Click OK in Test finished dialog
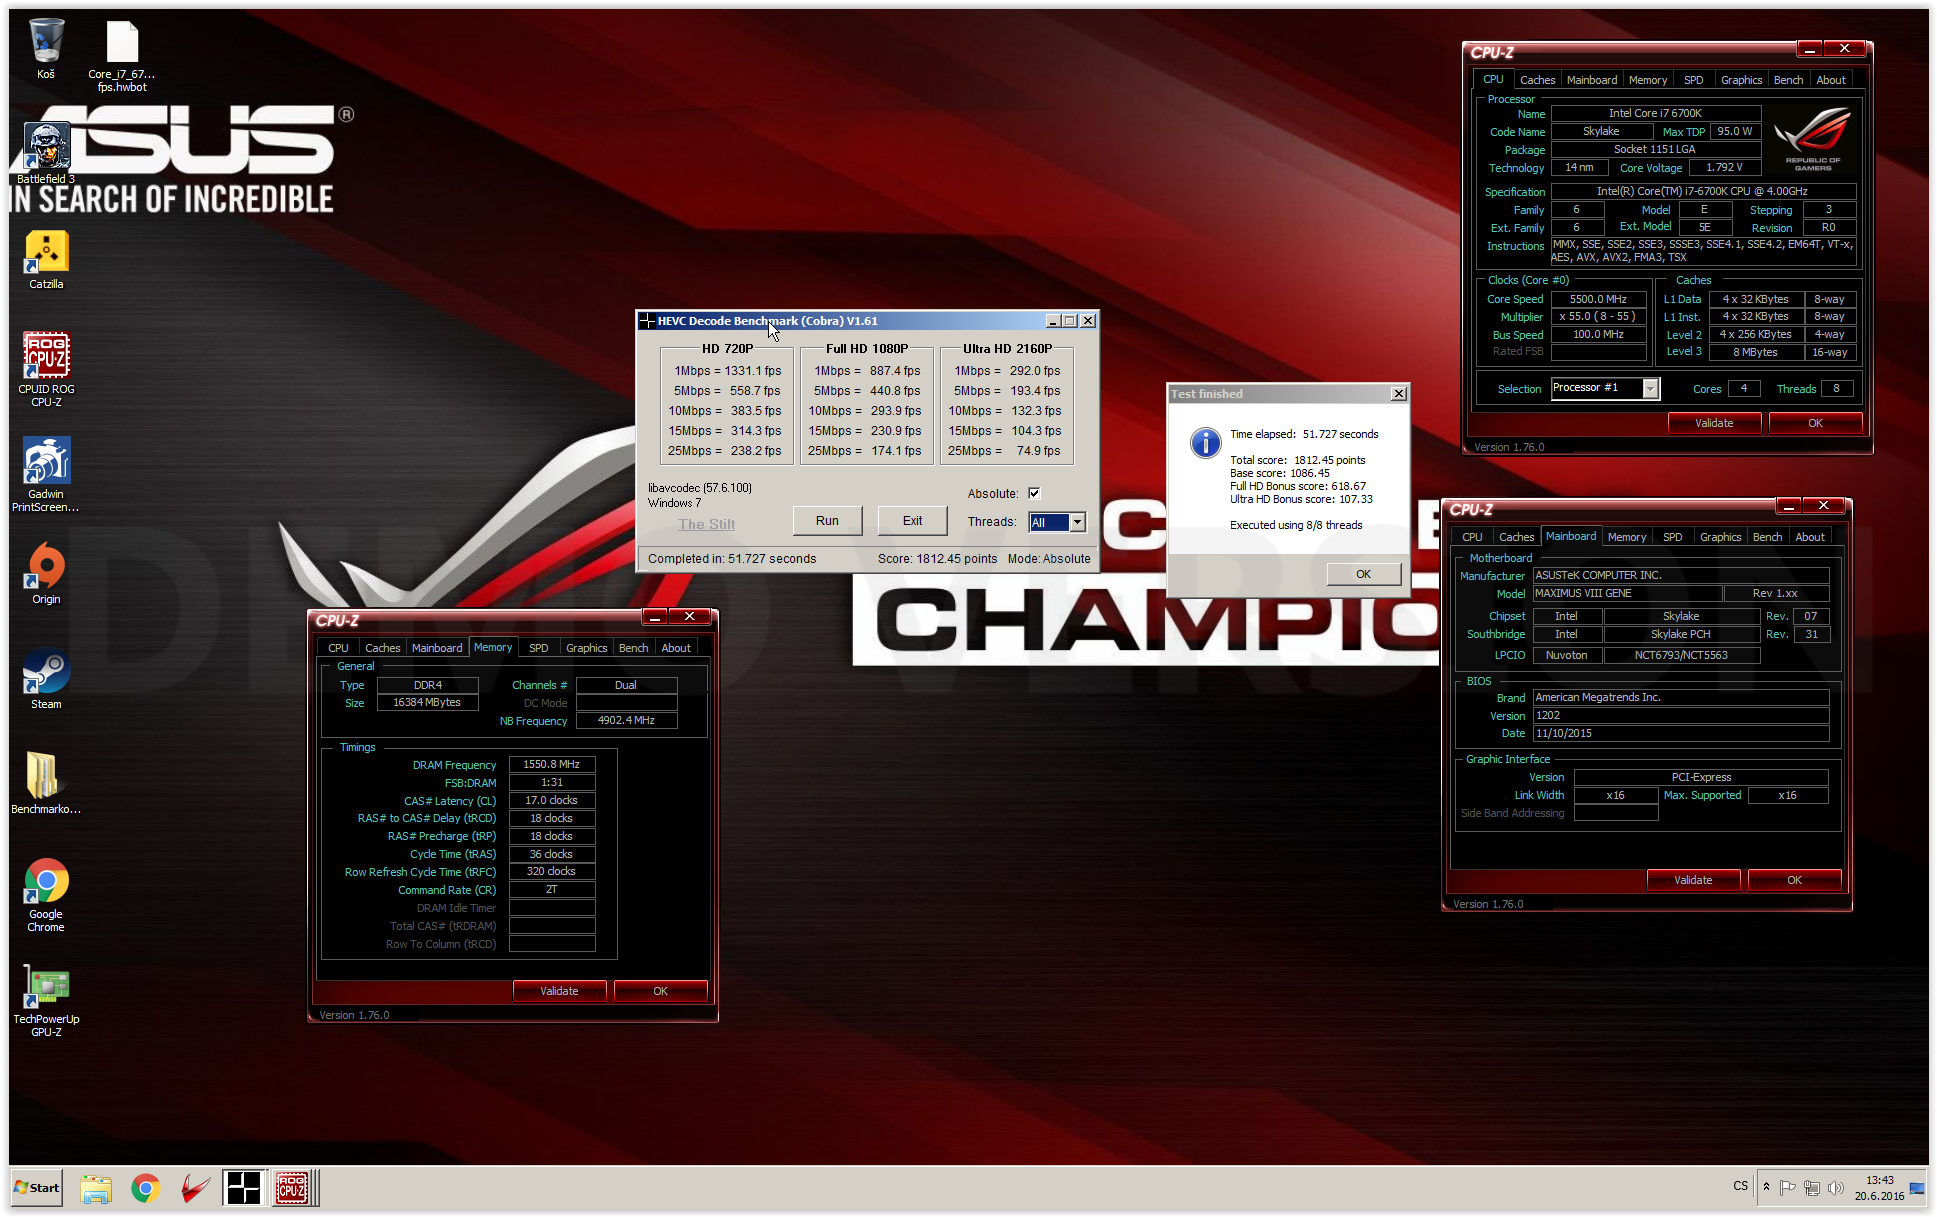This screenshot has height=1217, width=1937. point(1363,574)
